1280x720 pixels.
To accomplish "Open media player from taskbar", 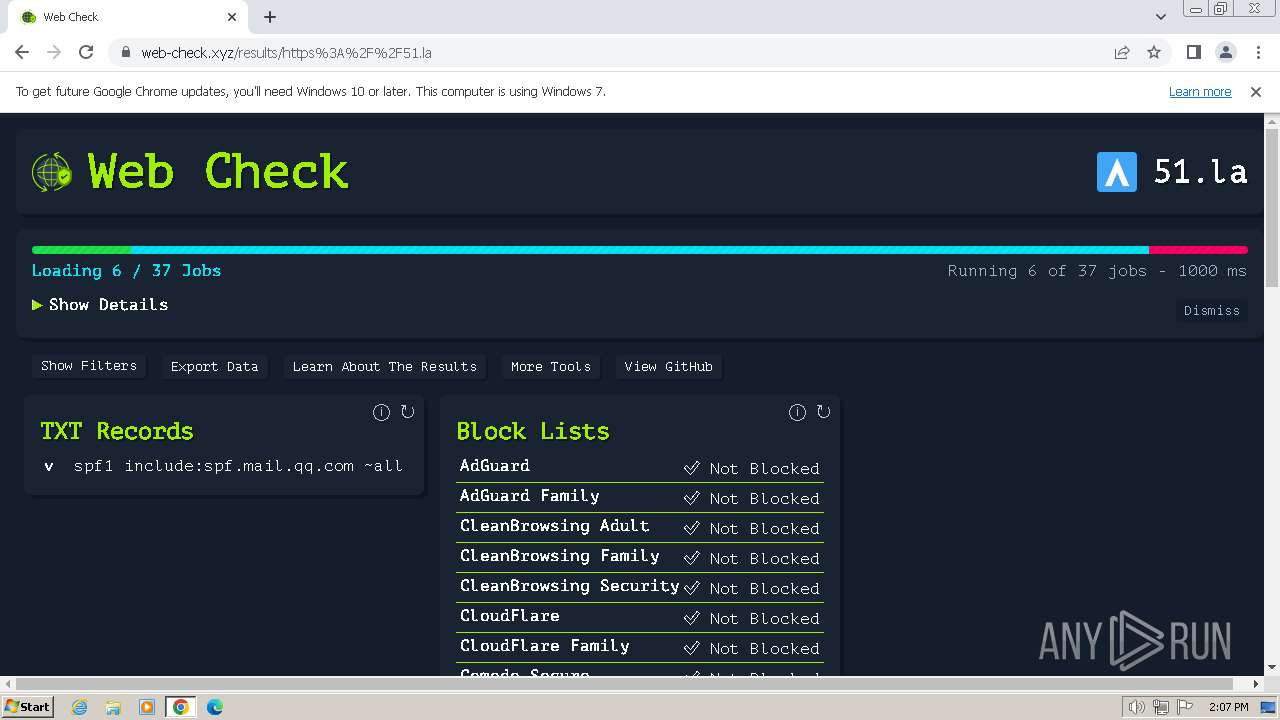I will point(147,707).
